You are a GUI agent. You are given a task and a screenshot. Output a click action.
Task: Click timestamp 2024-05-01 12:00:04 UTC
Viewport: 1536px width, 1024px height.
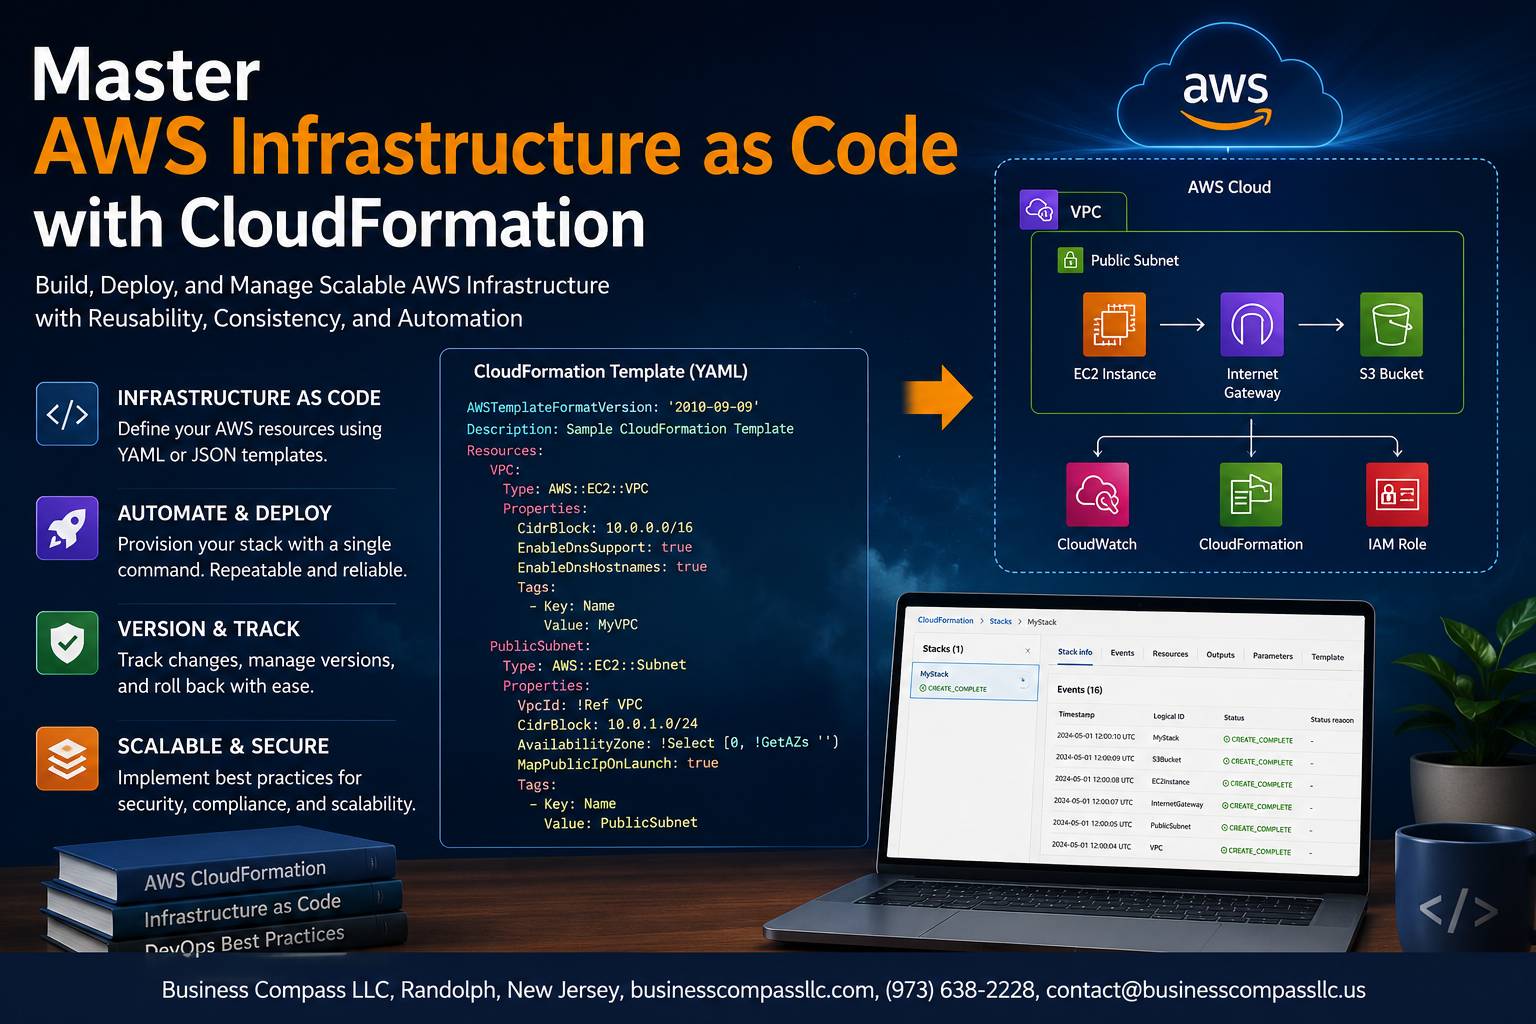tap(1091, 846)
